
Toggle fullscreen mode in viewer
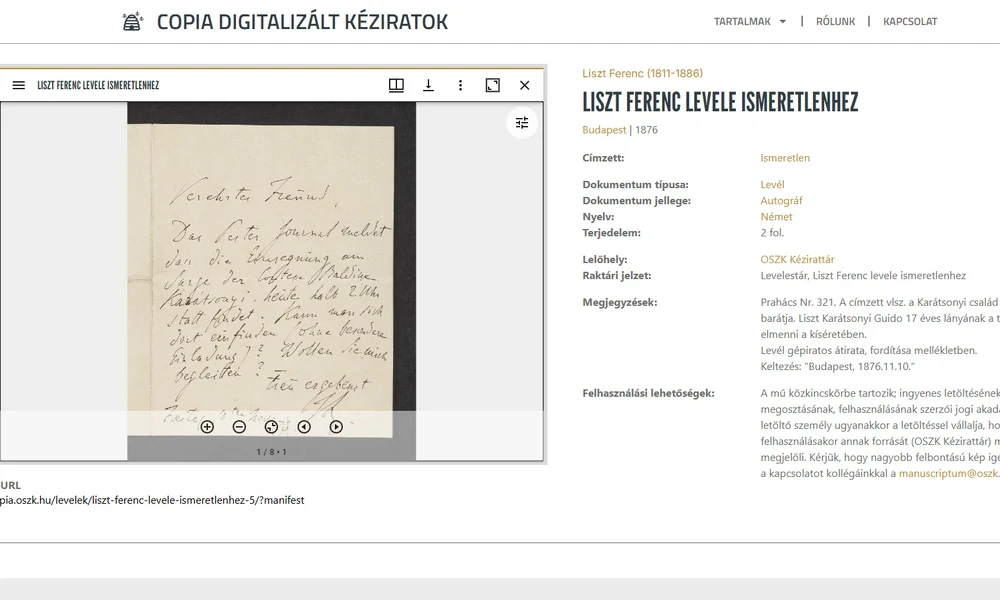pyautogui.click(x=492, y=85)
